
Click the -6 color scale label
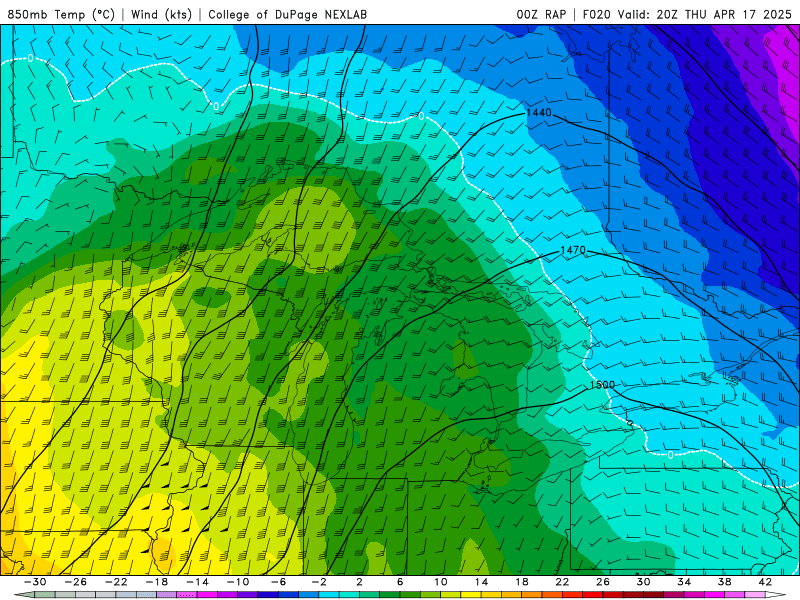pos(278,582)
